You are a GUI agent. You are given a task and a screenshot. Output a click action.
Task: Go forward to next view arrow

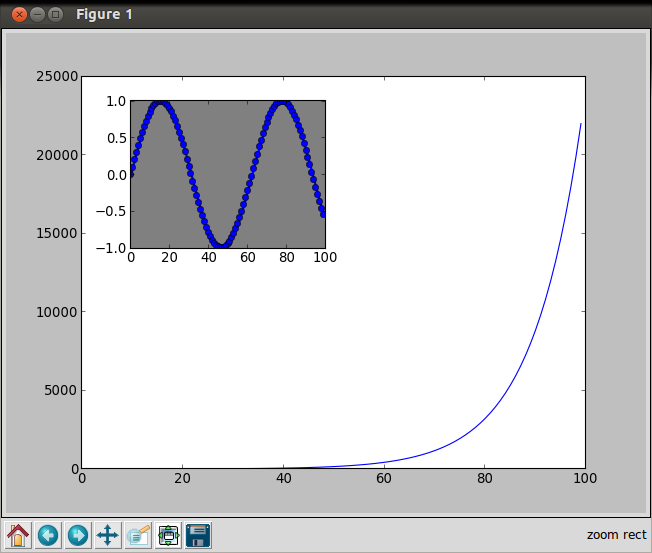pyautogui.click(x=78, y=535)
